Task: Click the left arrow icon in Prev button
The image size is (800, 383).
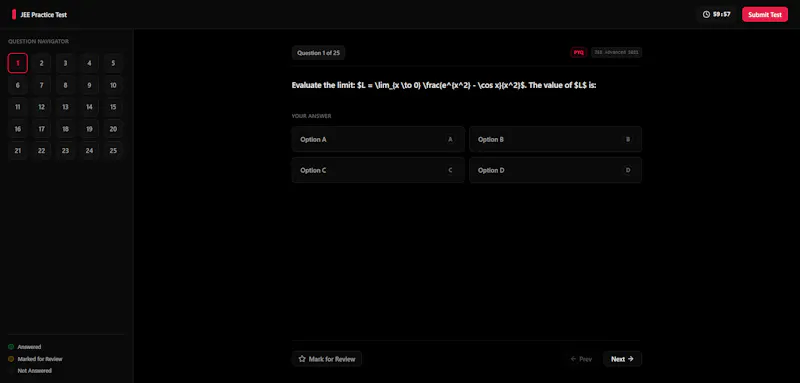Action: 573,359
